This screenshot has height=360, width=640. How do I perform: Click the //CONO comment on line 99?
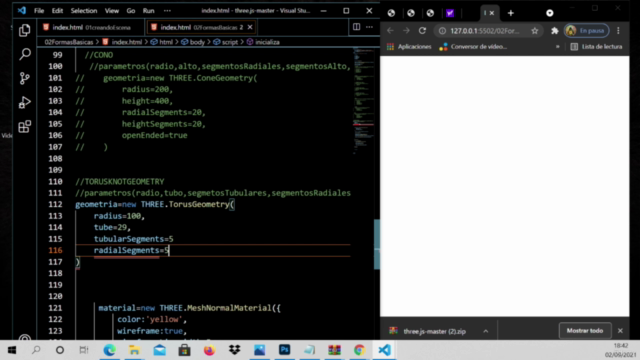(99, 55)
